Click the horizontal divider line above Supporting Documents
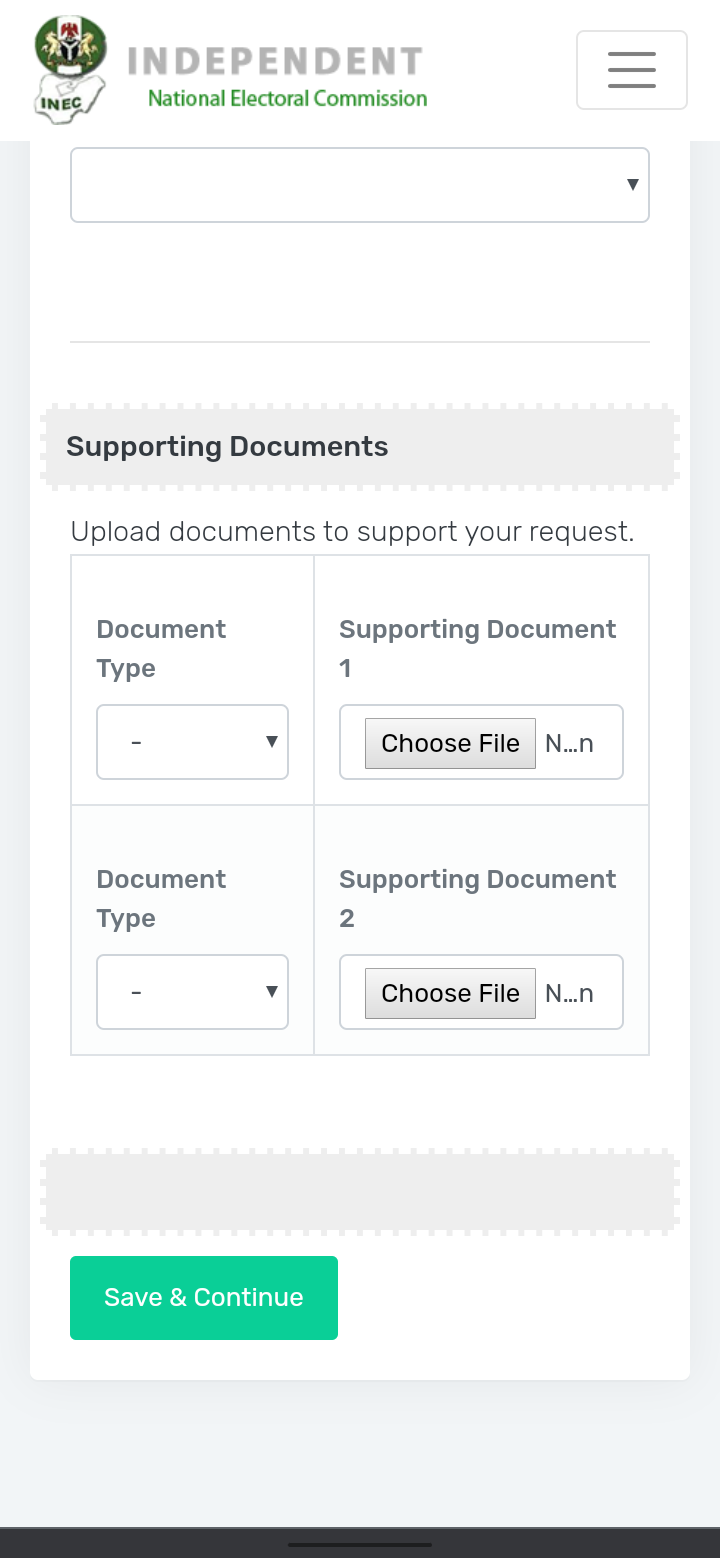Image resolution: width=720 pixels, height=1558 pixels. [x=359, y=342]
